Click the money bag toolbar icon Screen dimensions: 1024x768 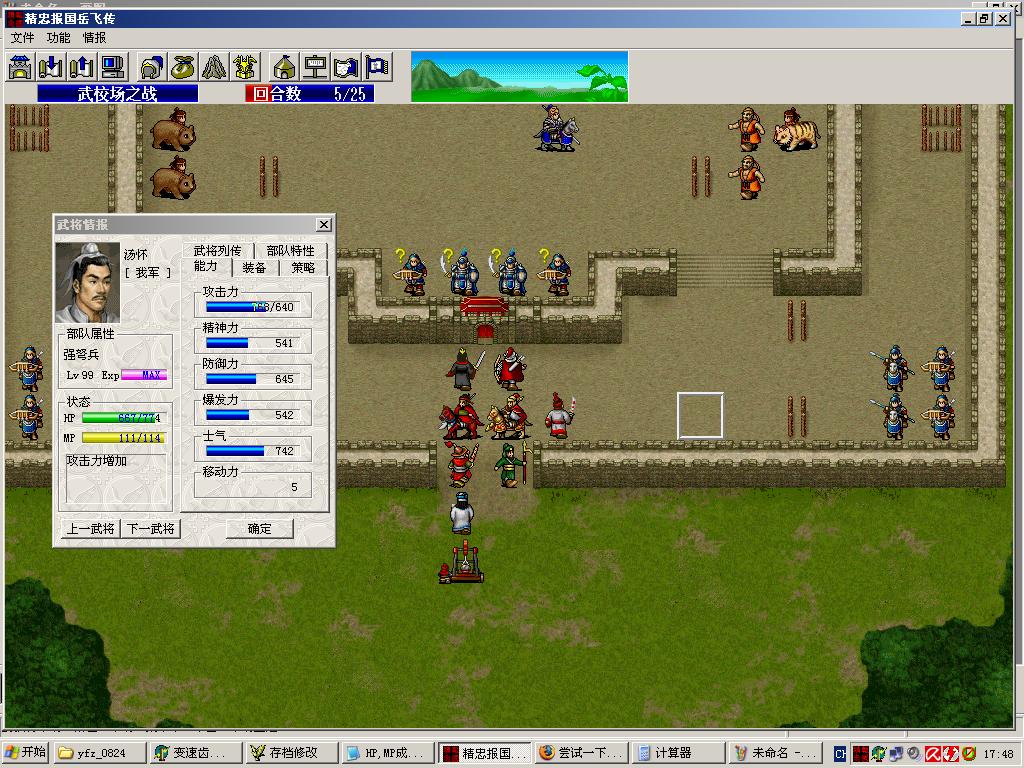point(183,67)
